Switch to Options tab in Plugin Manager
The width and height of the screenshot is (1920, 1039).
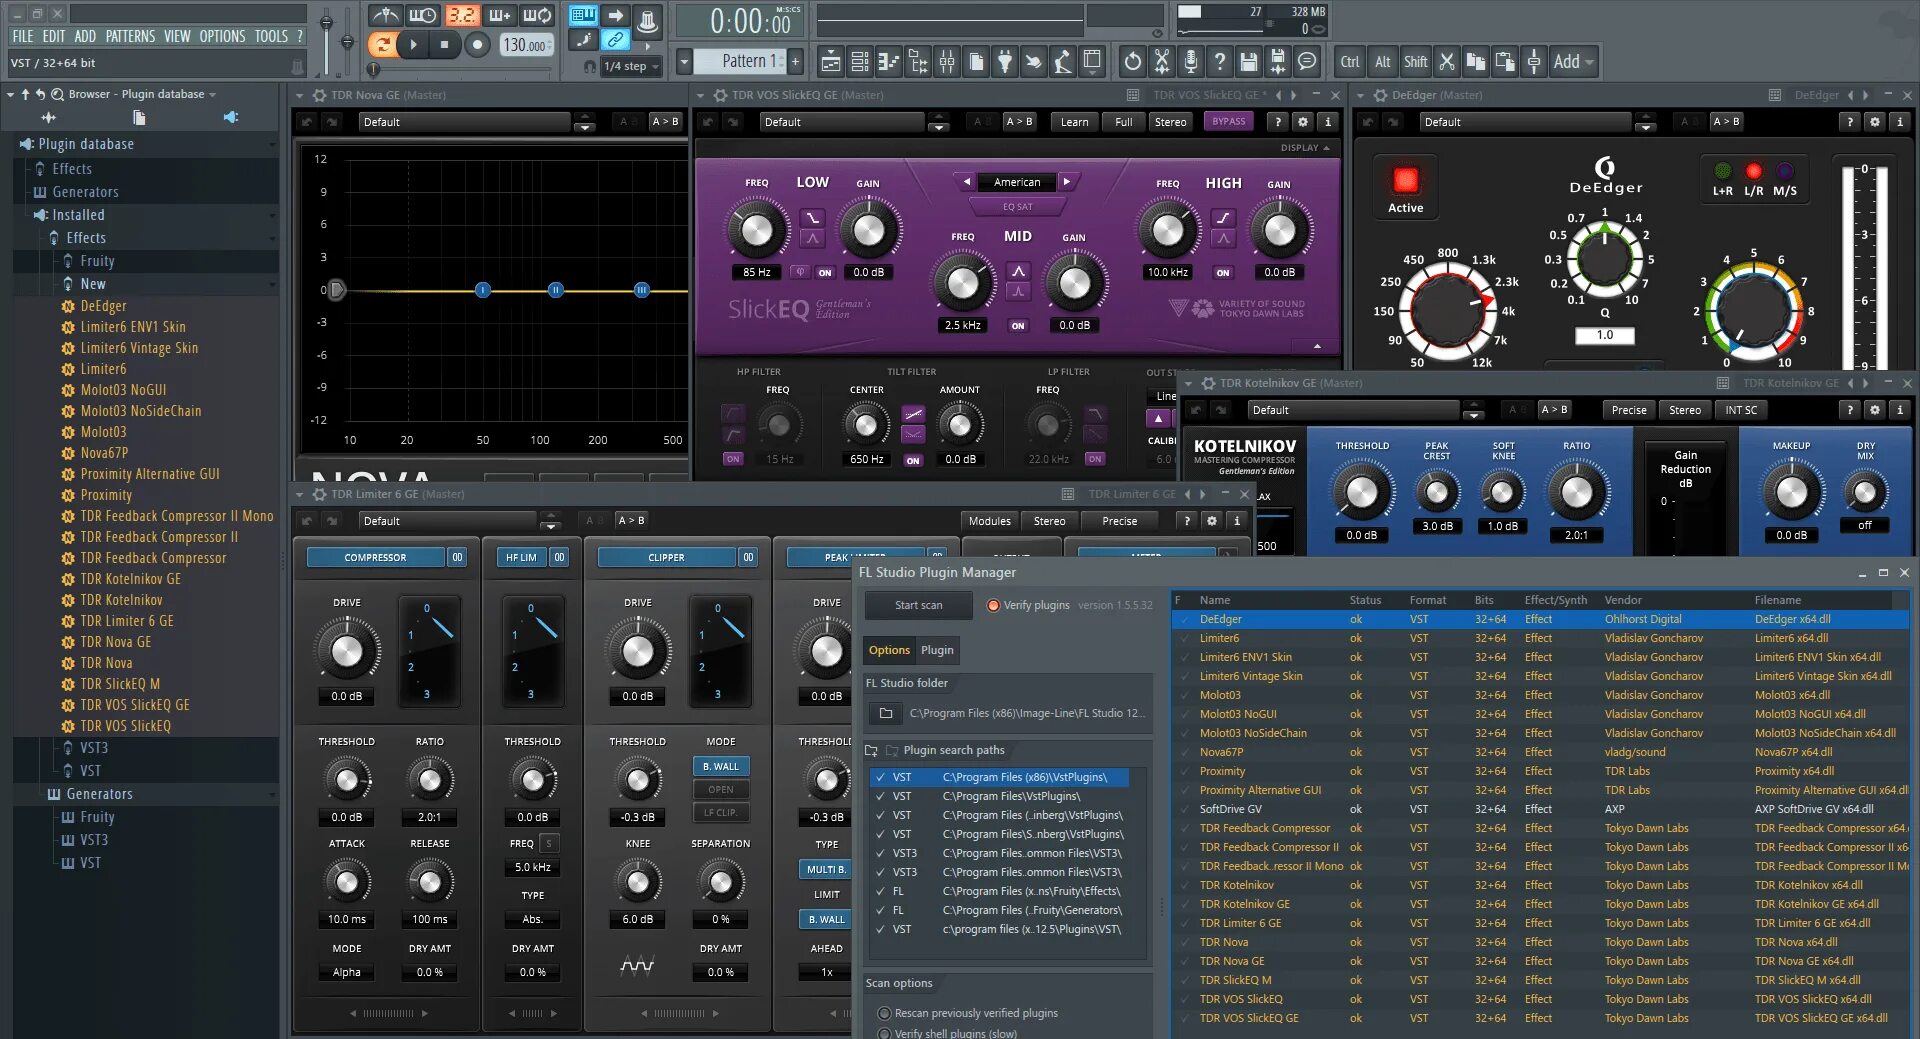tap(889, 650)
